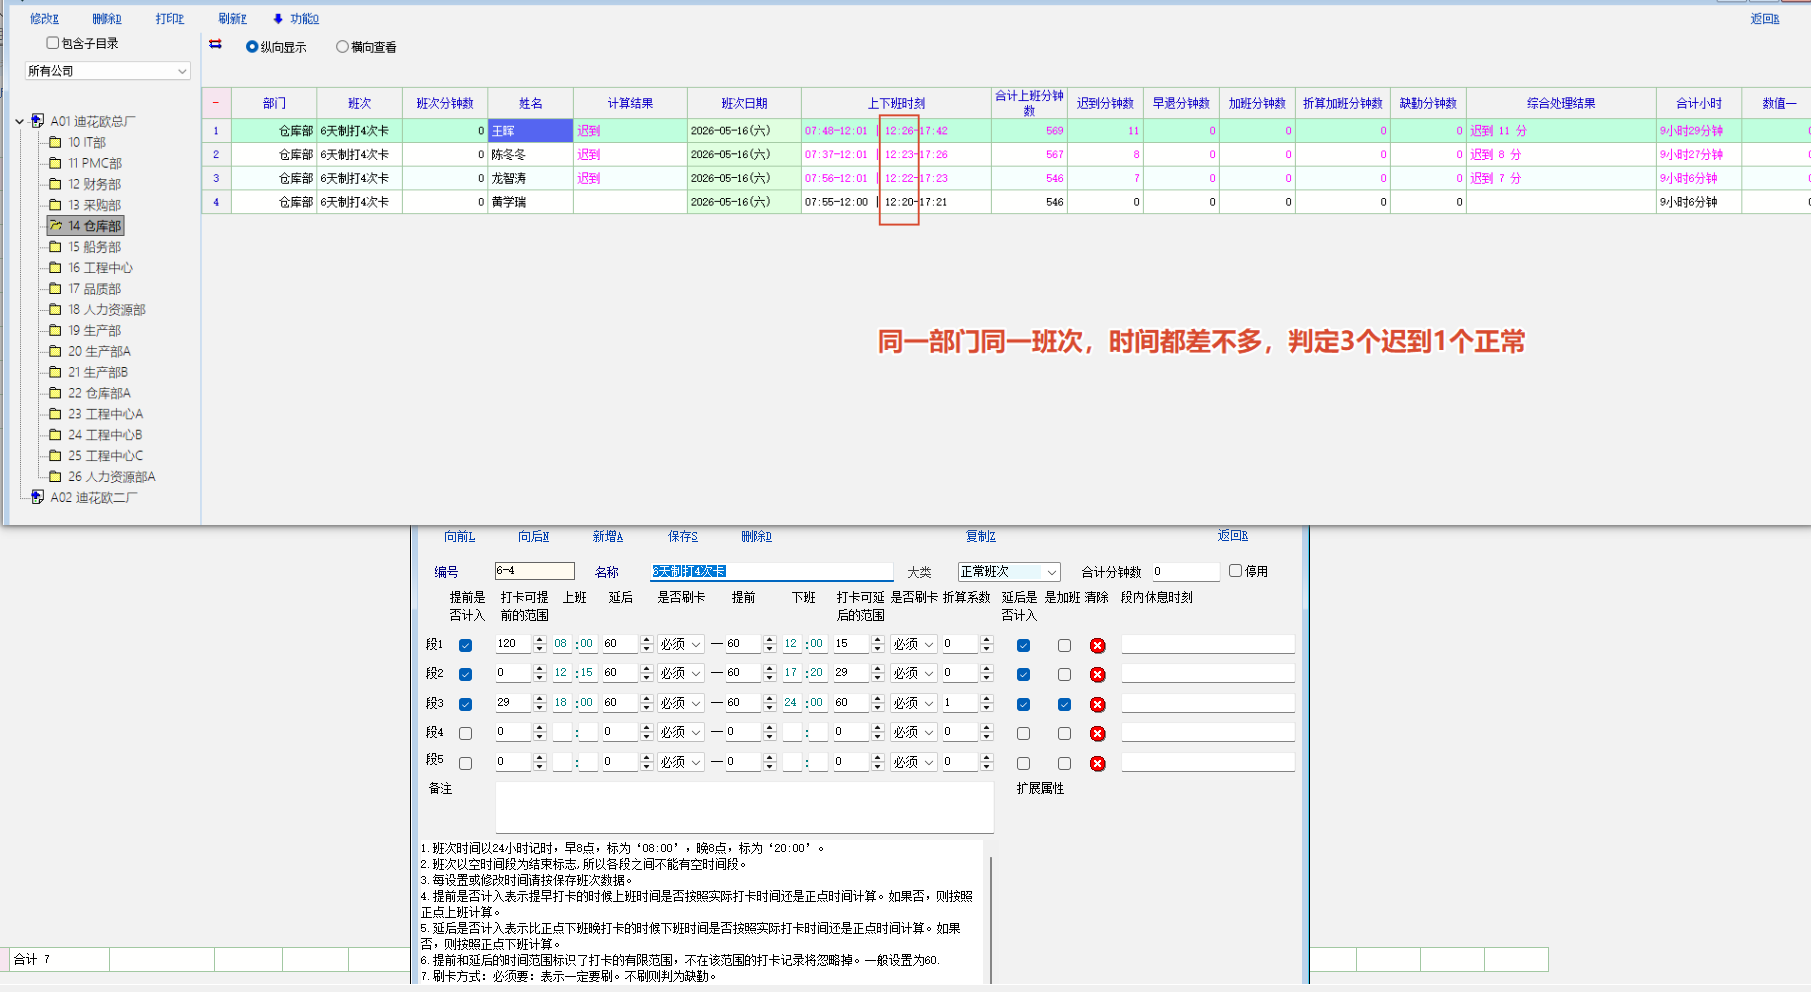Uncheck 是加班 checkbox for 段3
The width and height of the screenshot is (1811, 992).
pos(1064,705)
